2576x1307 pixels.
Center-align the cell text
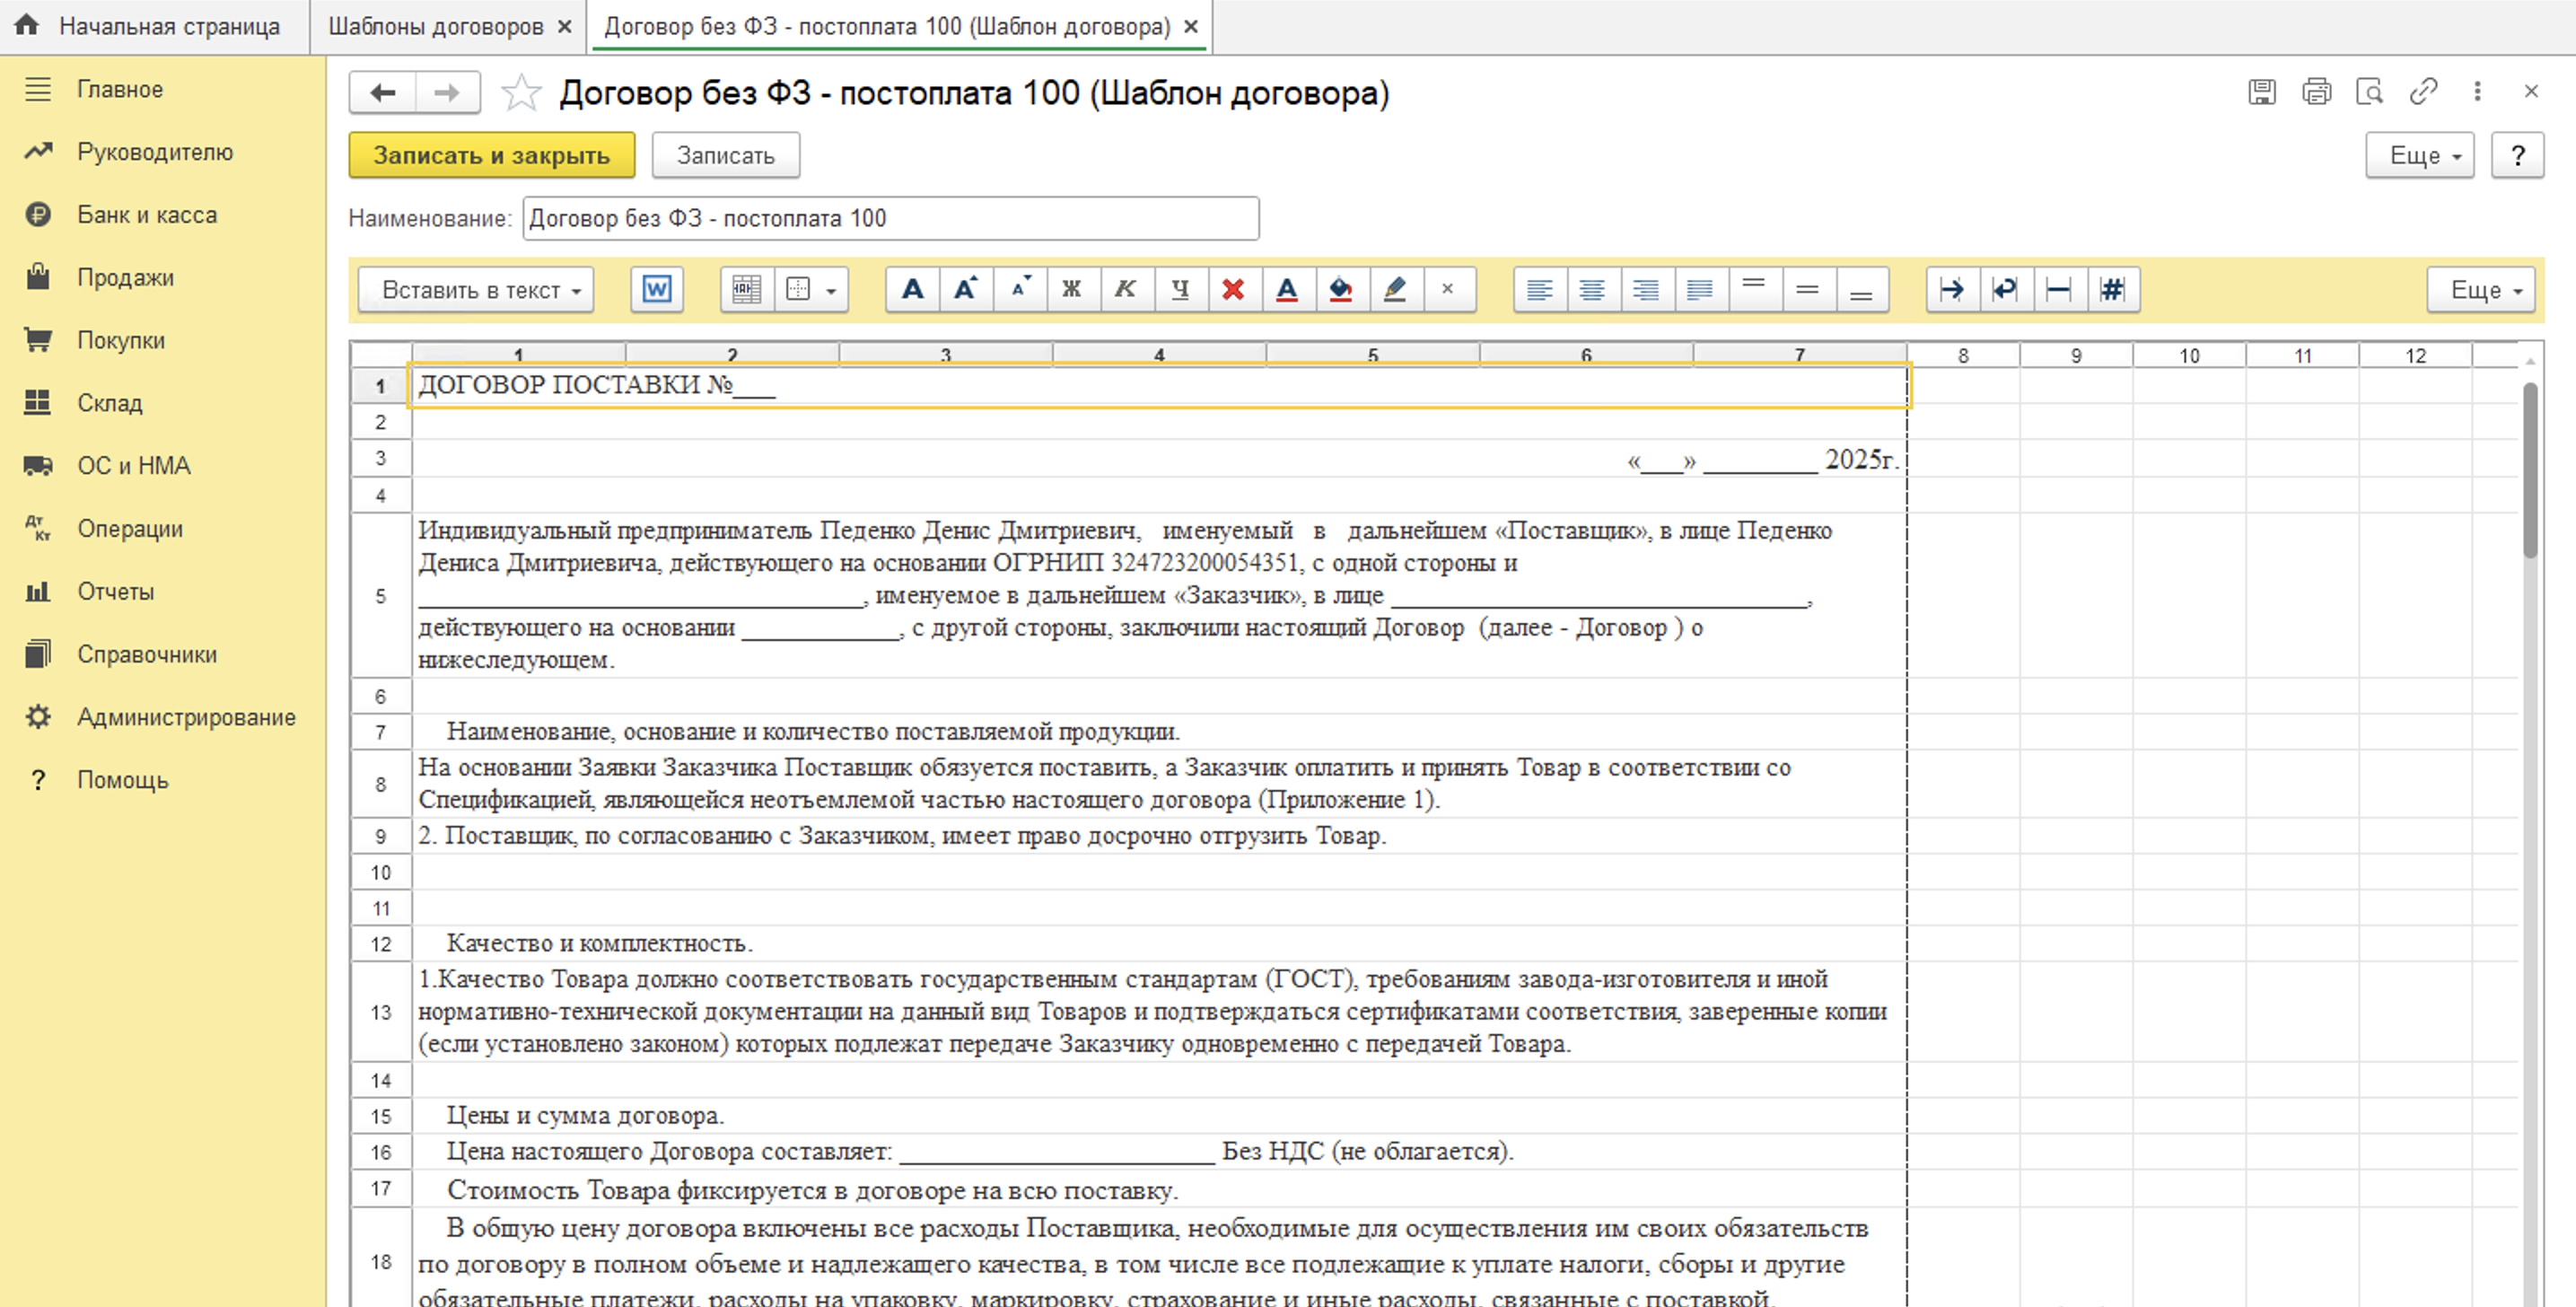pos(1592,290)
